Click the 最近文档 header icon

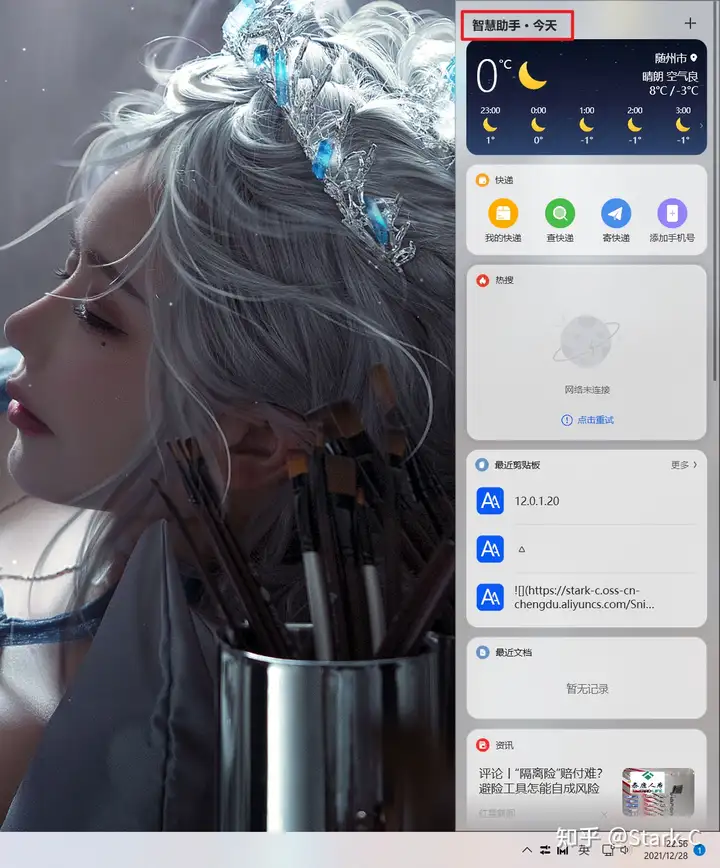point(483,652)
